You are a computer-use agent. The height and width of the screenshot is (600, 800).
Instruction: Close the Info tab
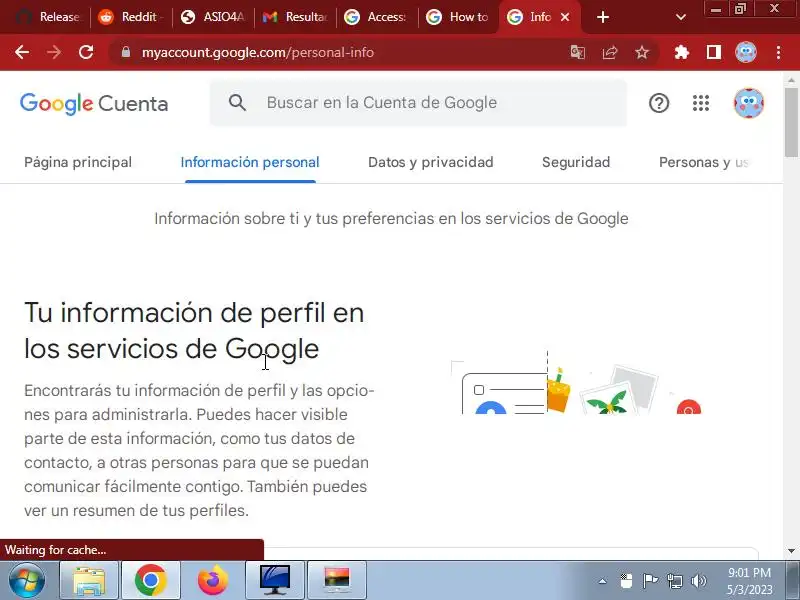pyautogui.click(x=565, y=17)
